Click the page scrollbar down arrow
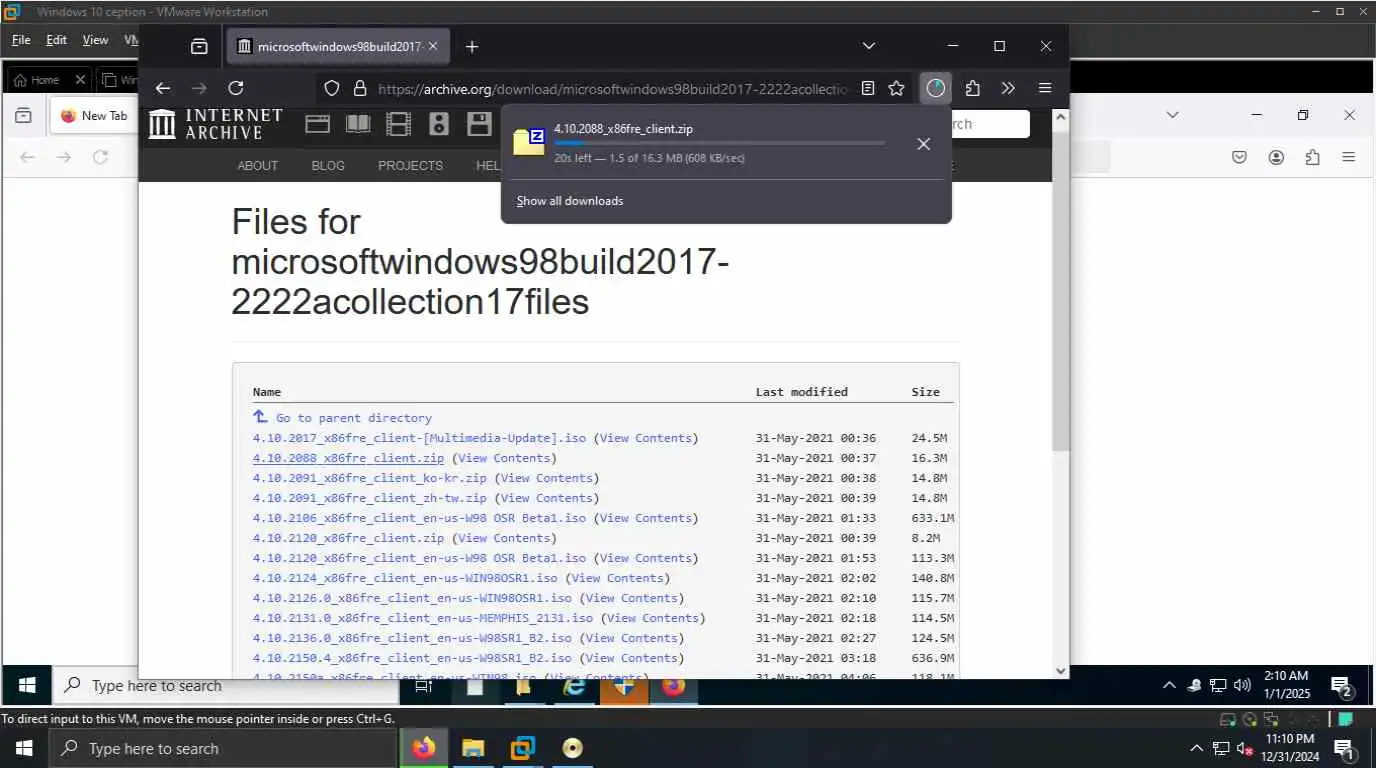1376x768 pixels. [x=1061, y=670]
